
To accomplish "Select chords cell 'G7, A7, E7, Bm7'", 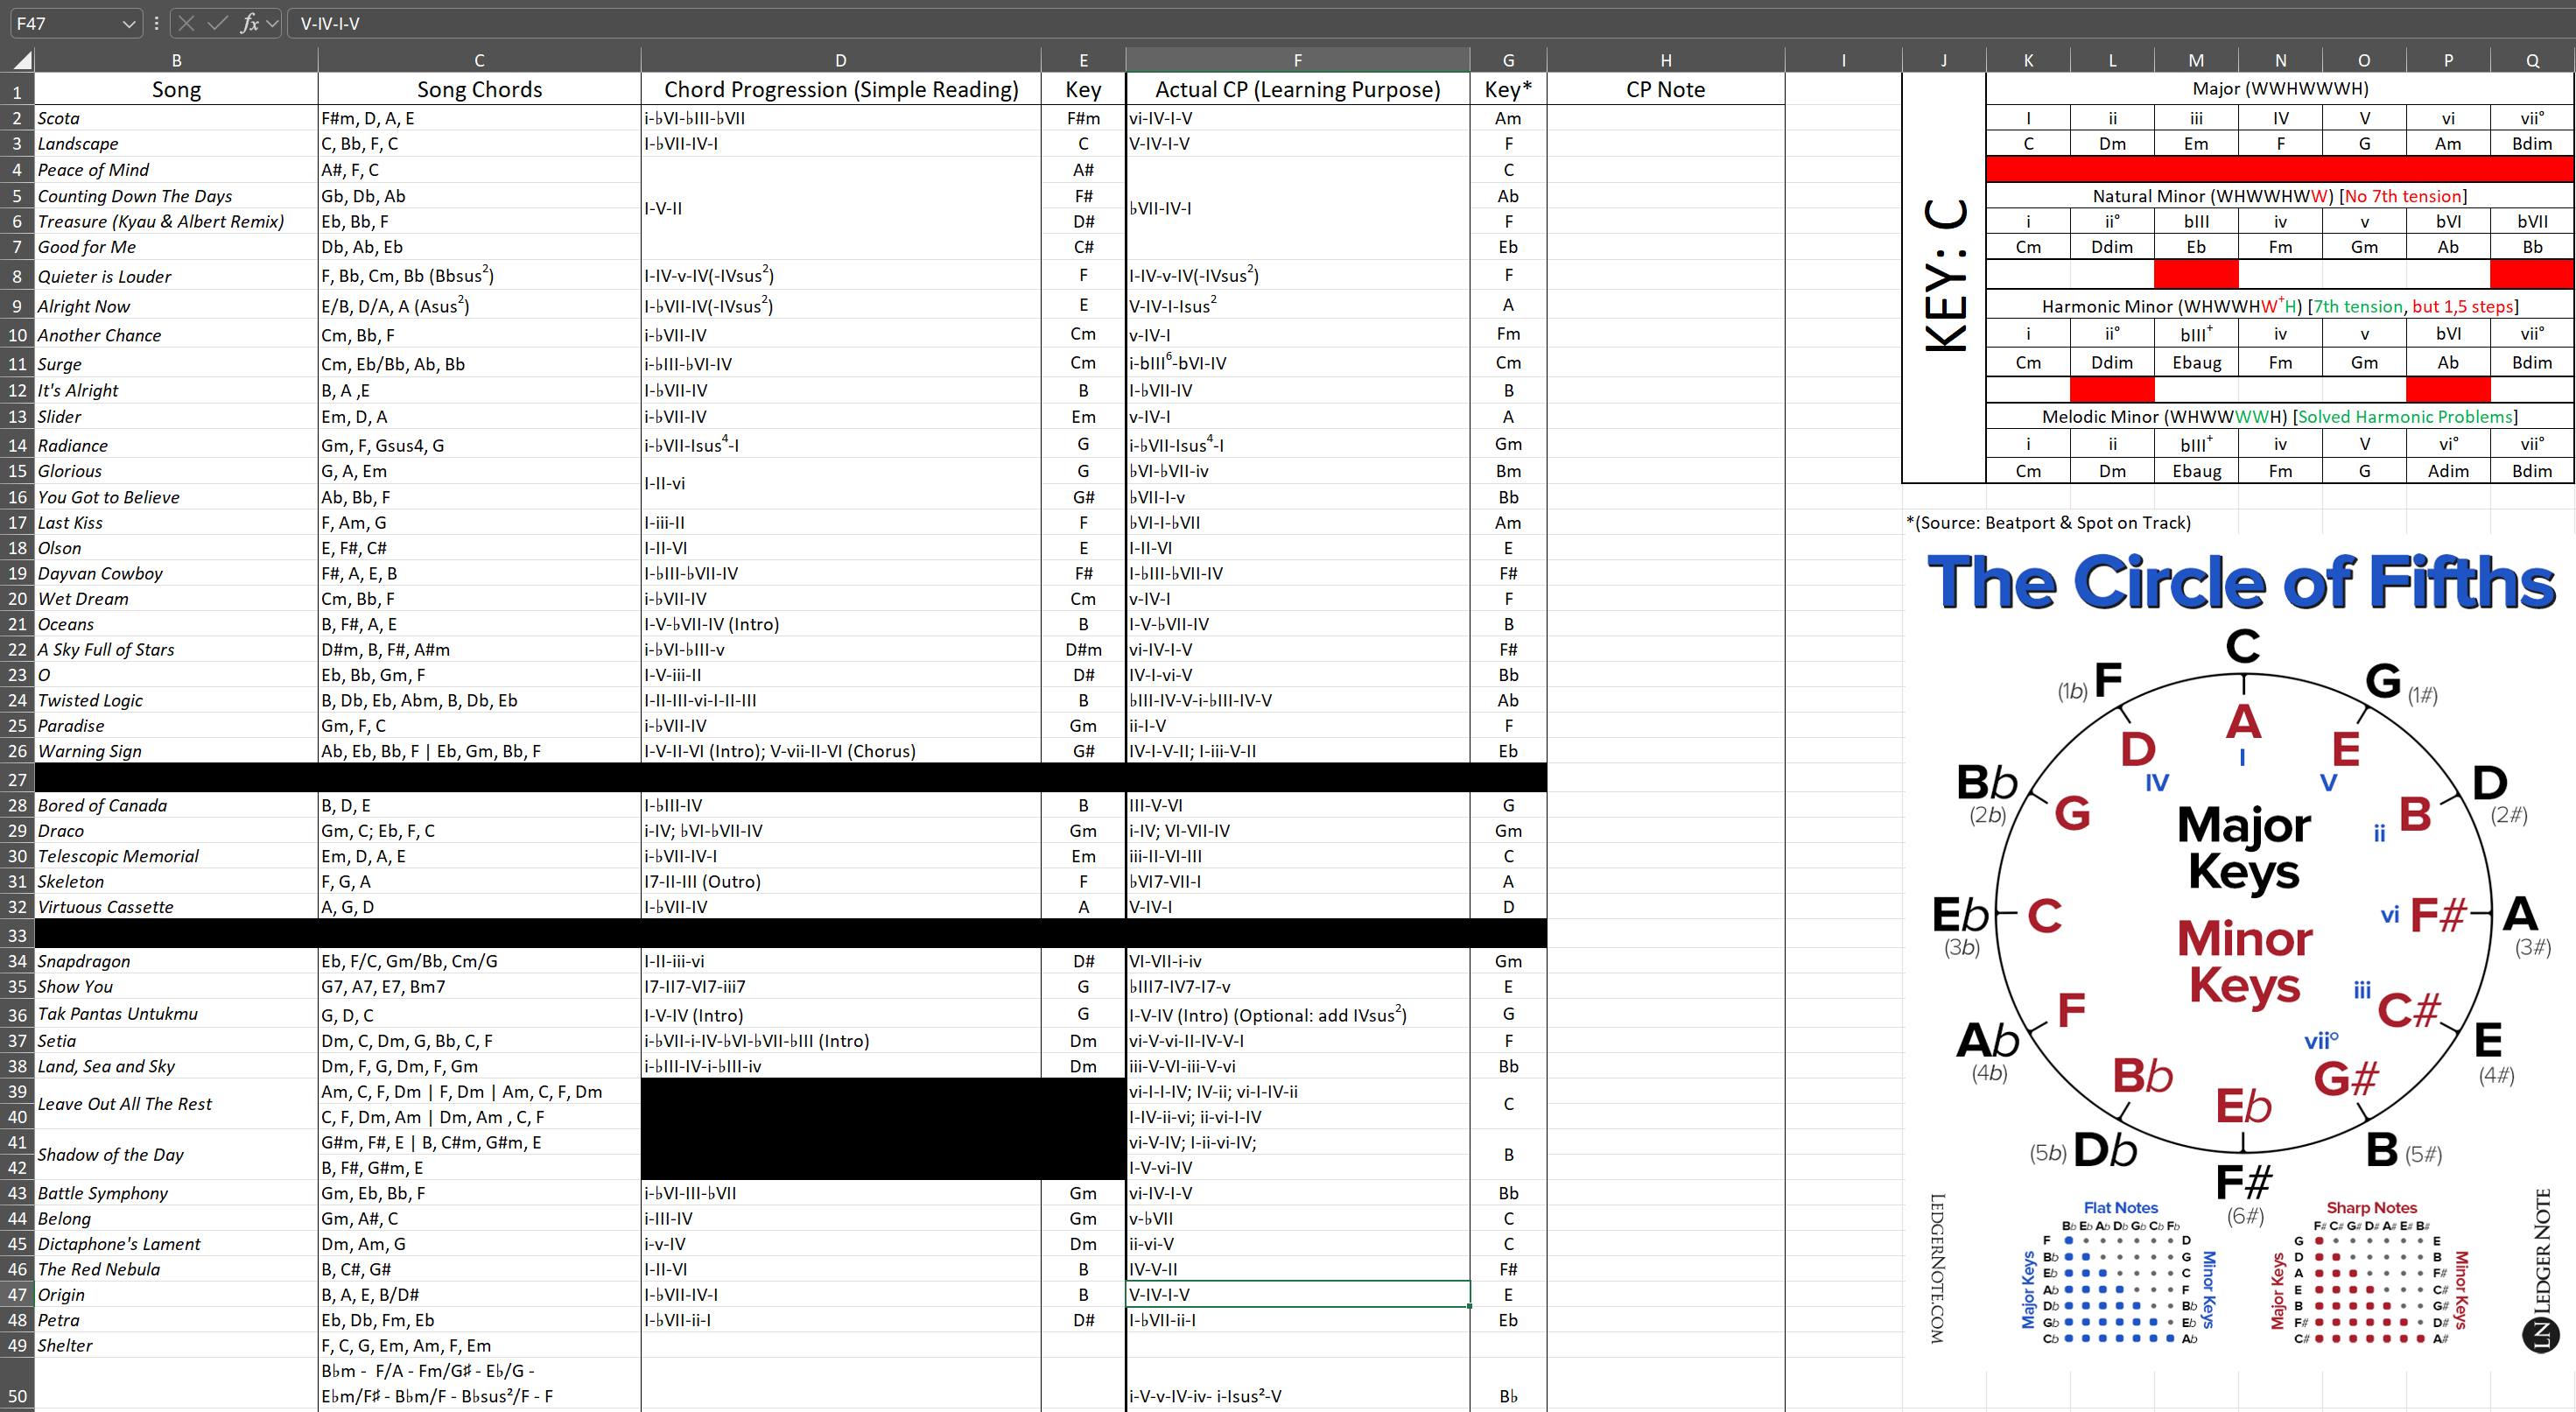I will [x=479, y=986].
